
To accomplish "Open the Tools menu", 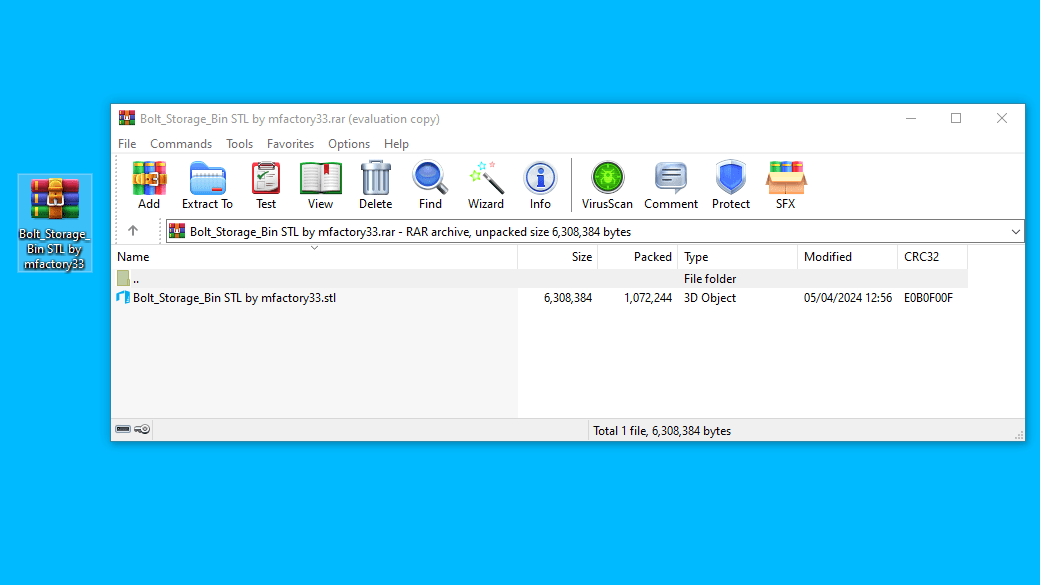I will (239, 144).
